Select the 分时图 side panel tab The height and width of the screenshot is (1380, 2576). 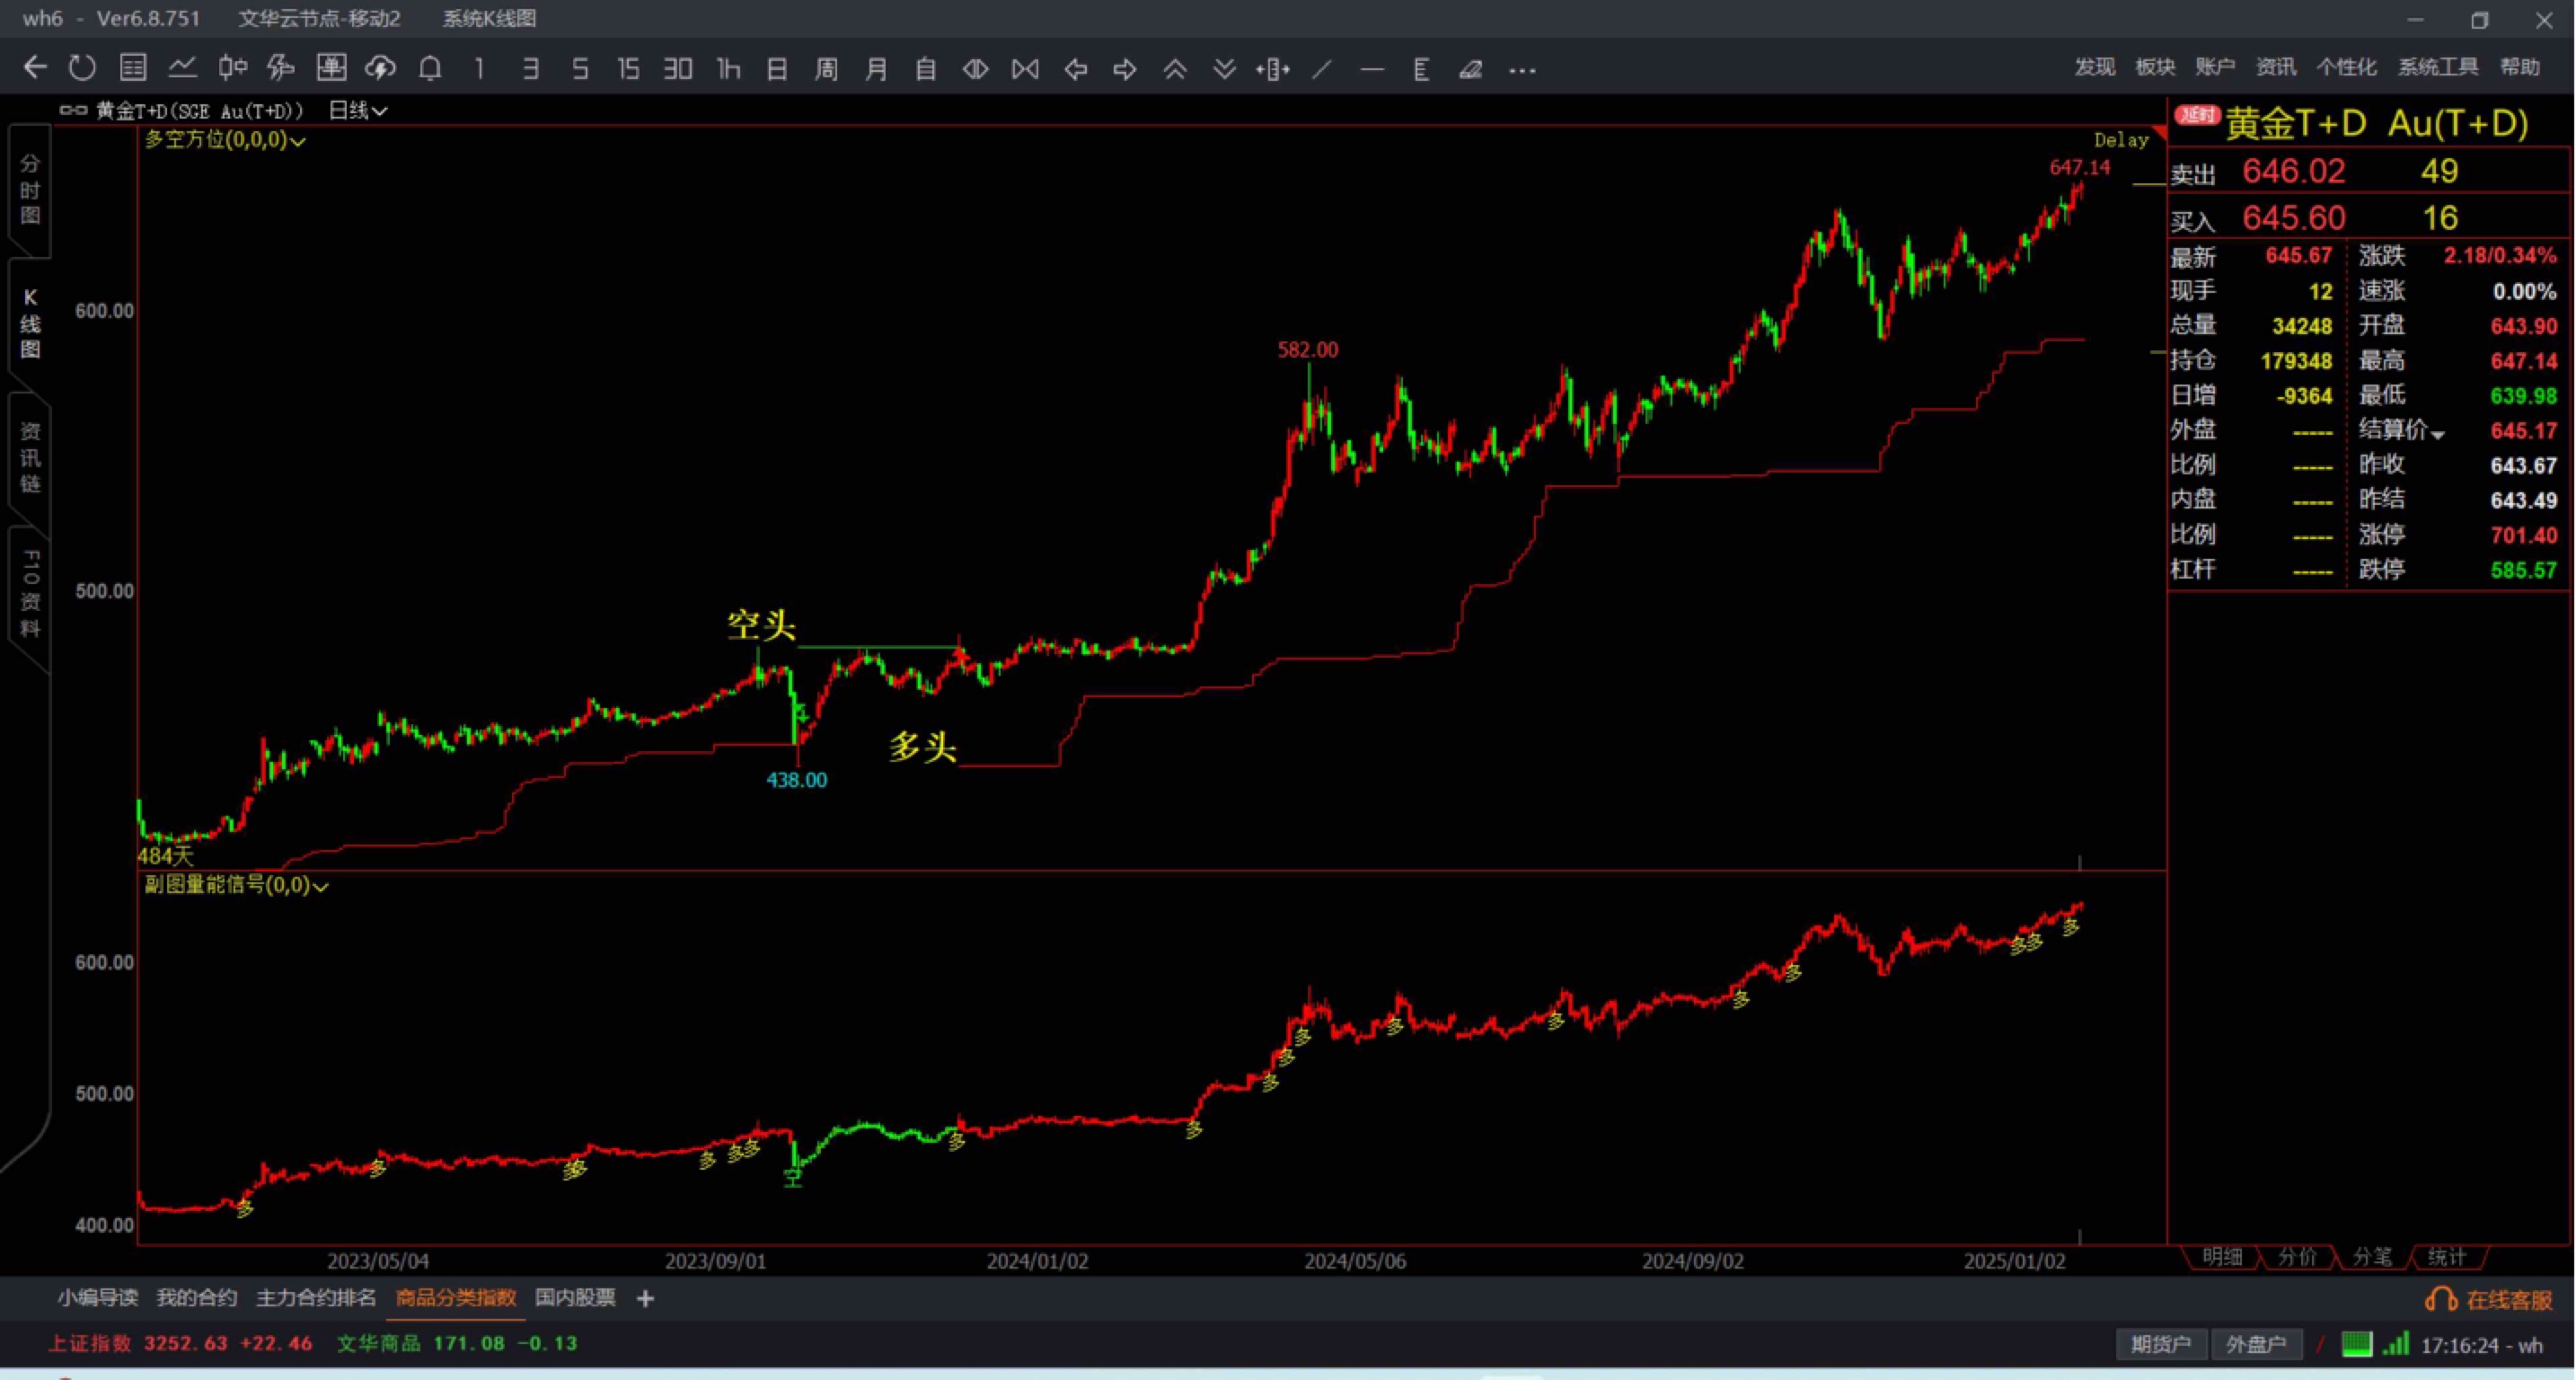click(x=30, y=190)
